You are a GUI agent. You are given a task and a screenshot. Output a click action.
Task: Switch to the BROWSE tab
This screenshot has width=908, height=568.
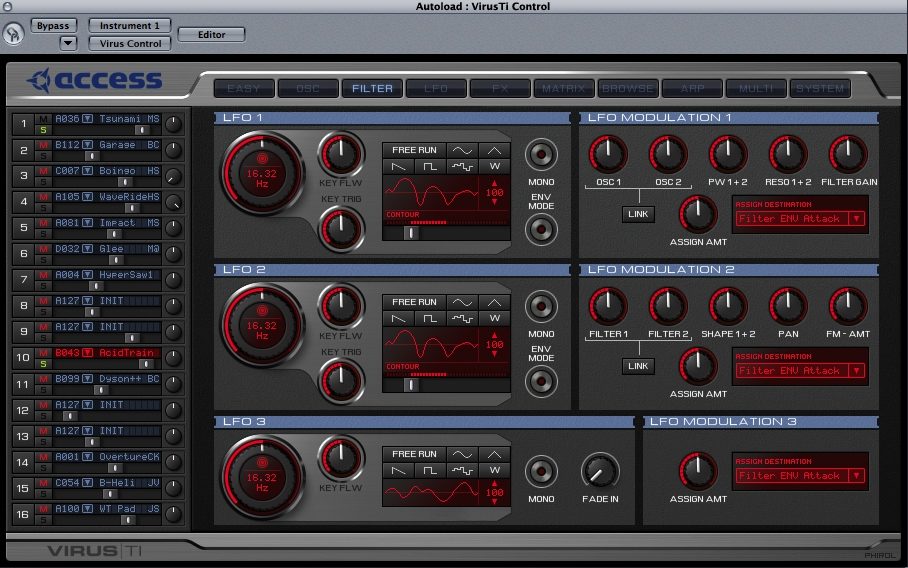[628, 89]
